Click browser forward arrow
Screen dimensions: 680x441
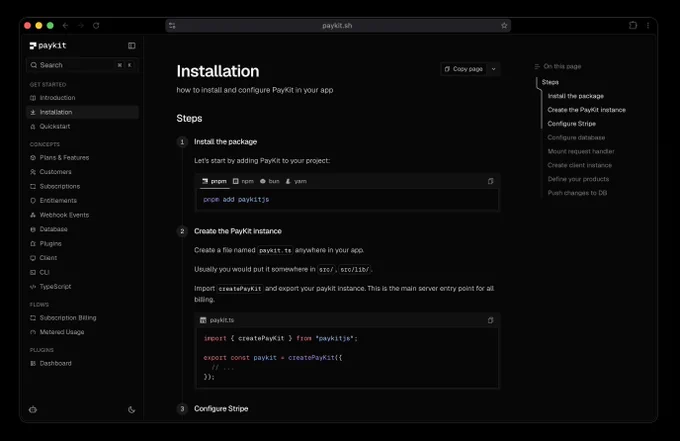pyautogui.click(x=81, y=26)
